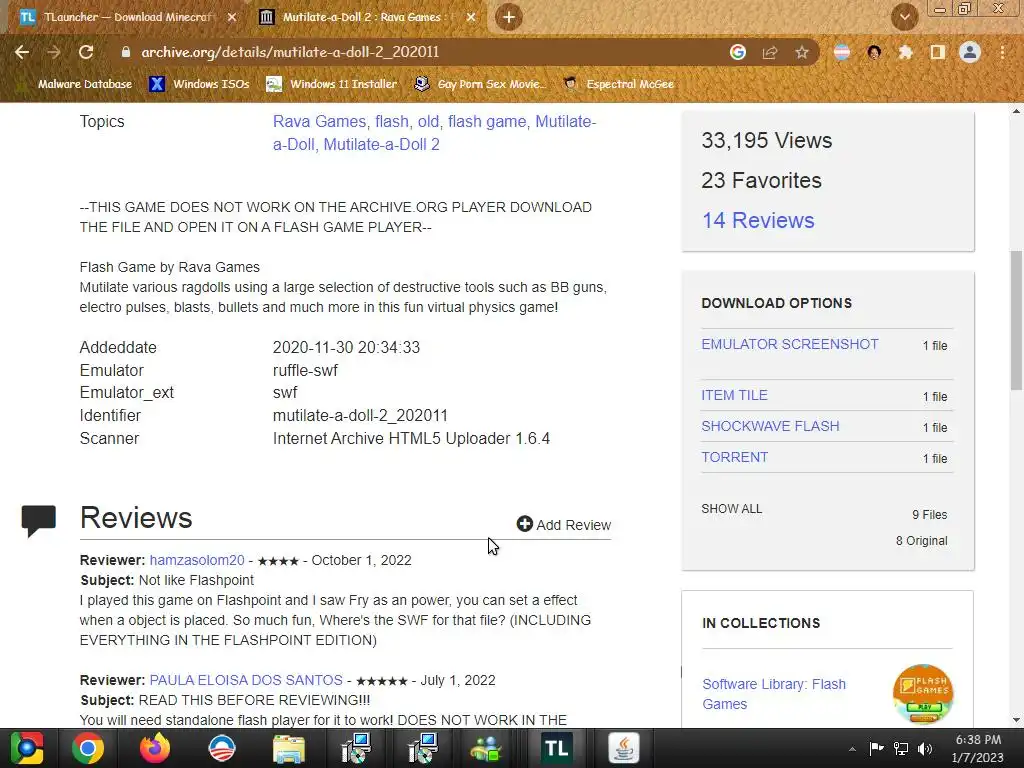Open Chrome from the taskbar
Screen dimensions: 1024x768
pyautogui.click(x=88, y=748)
